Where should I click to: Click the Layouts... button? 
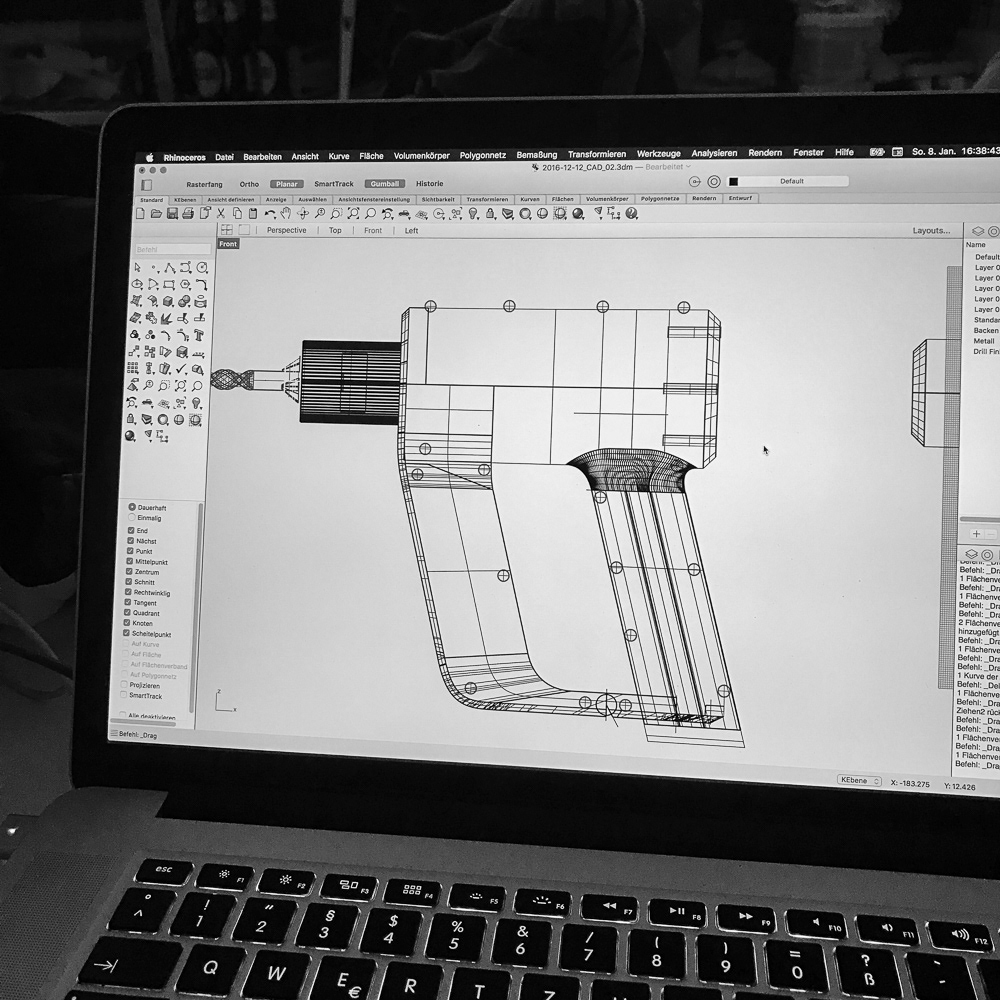pyautogui.click(x=930, y=231)
